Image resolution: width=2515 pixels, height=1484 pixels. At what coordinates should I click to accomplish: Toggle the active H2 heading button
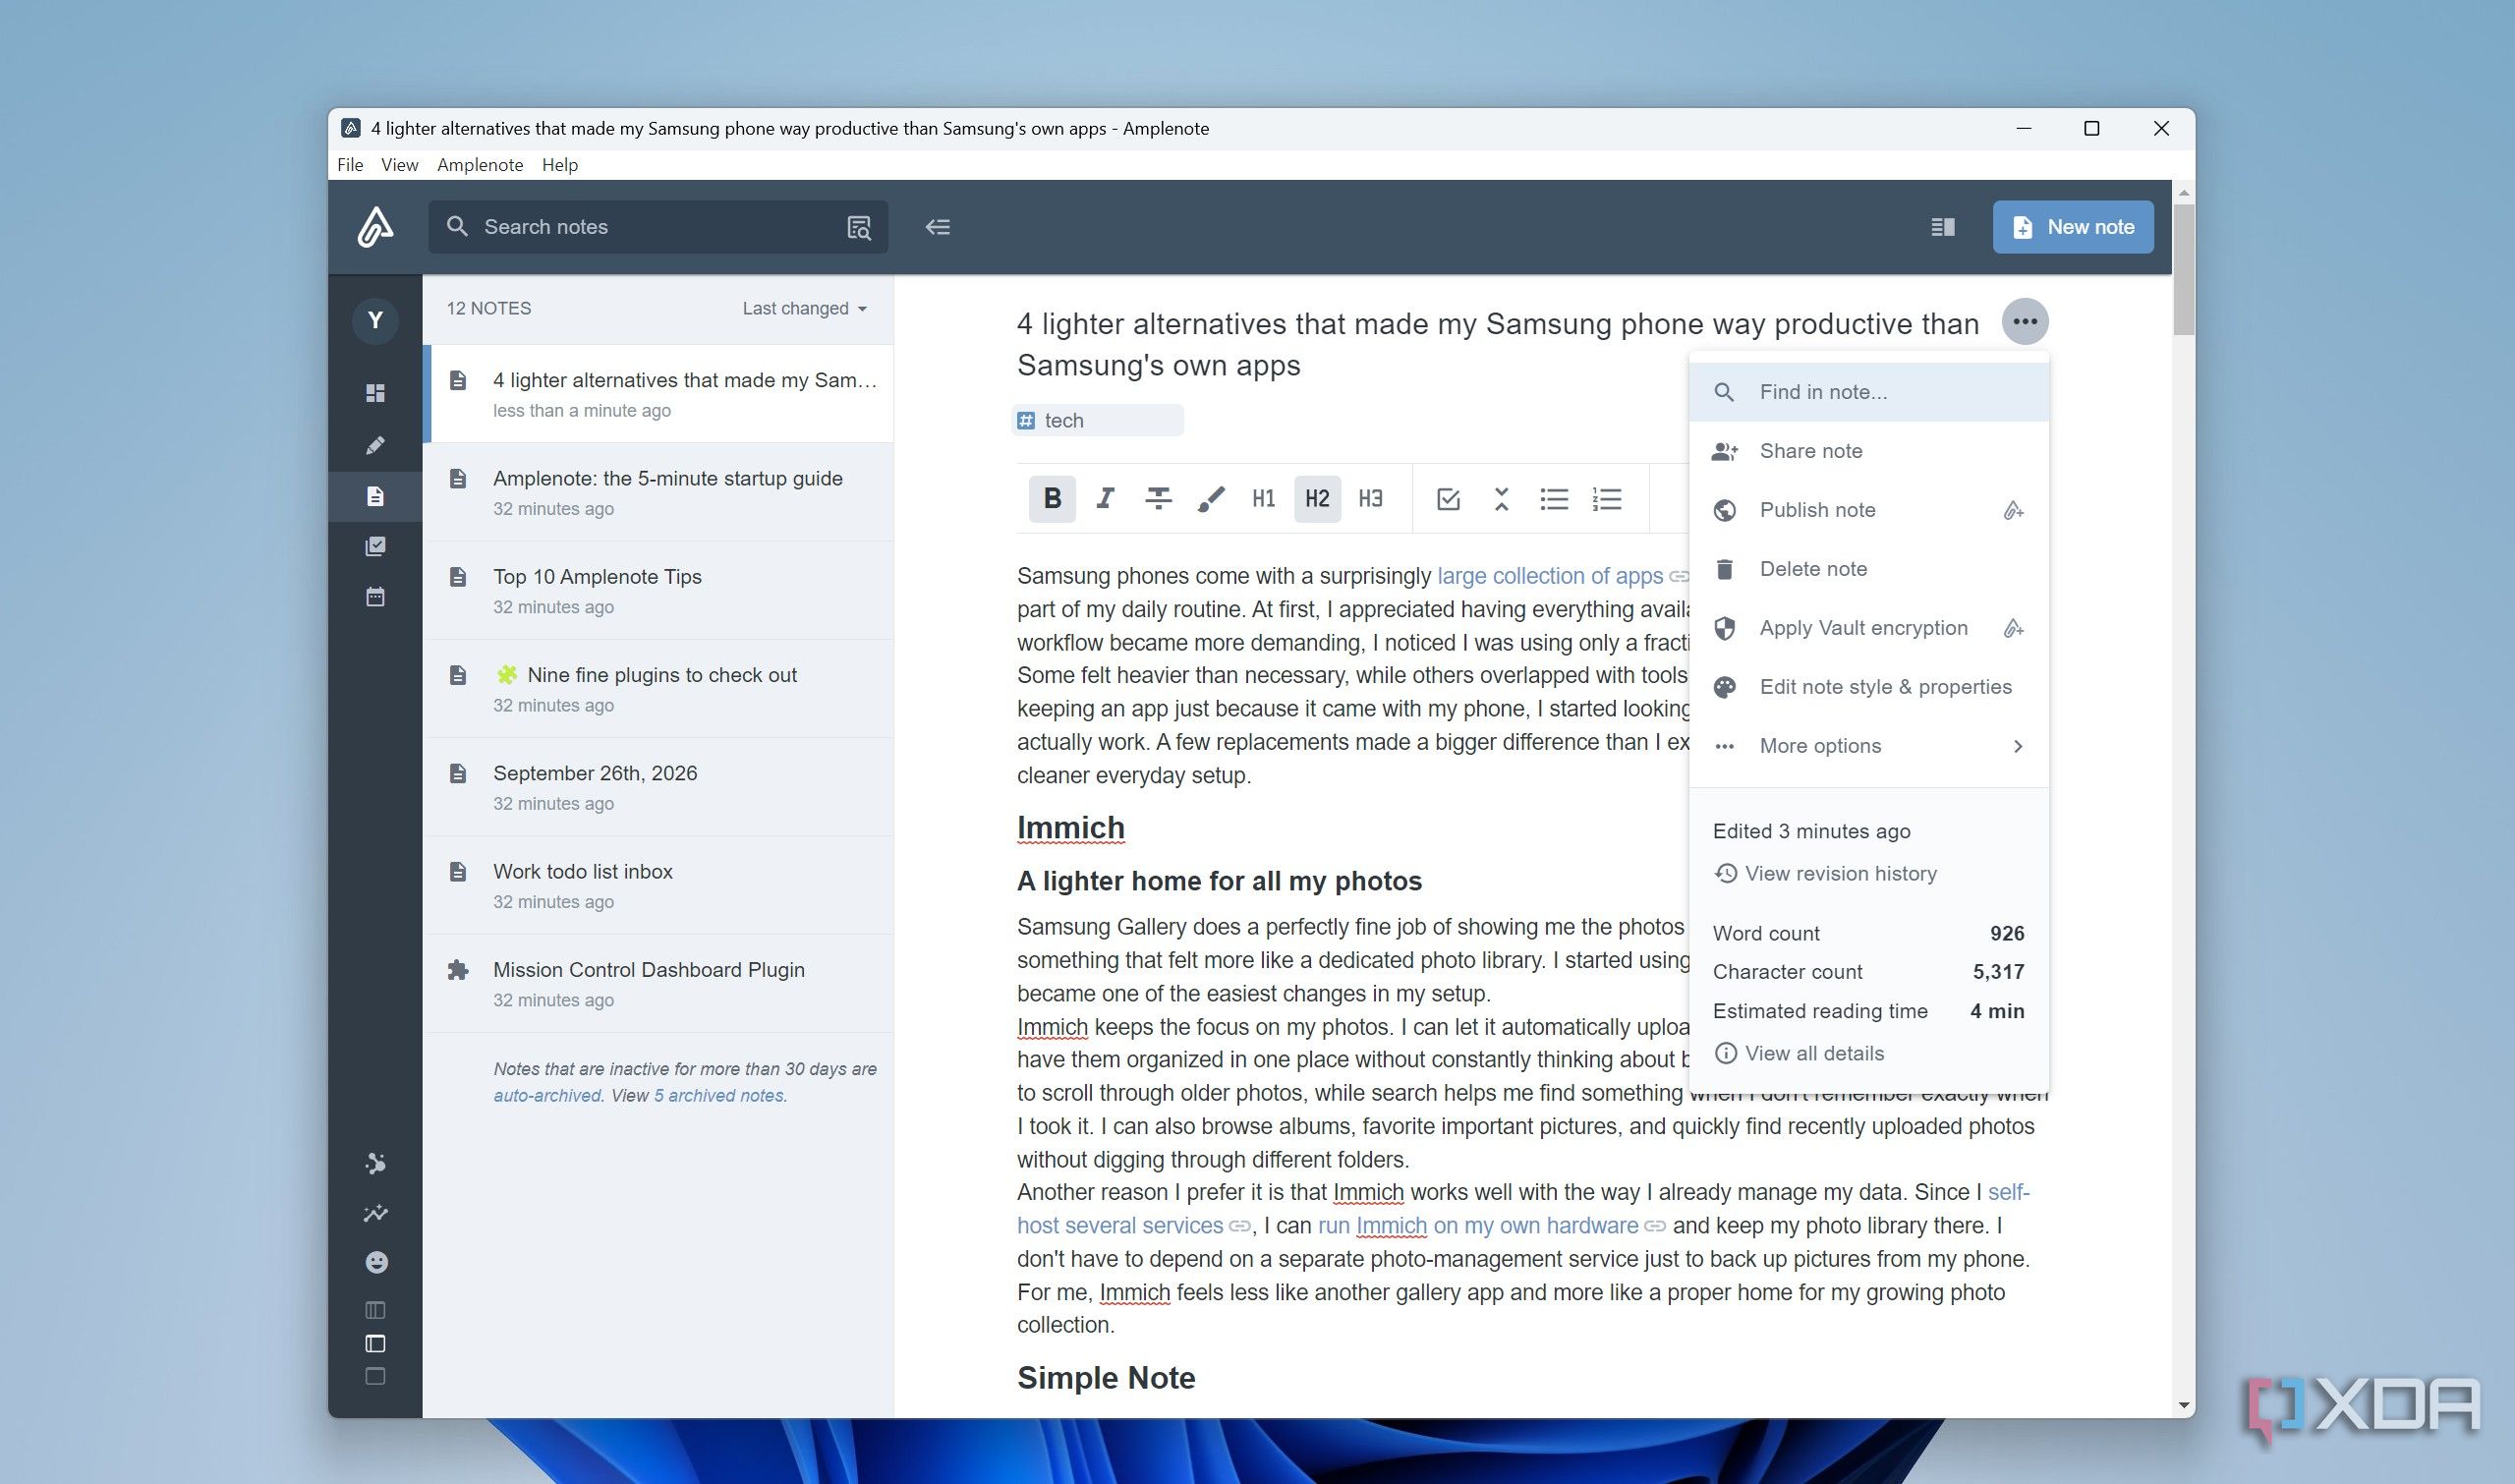click(x=1317, y=498)
